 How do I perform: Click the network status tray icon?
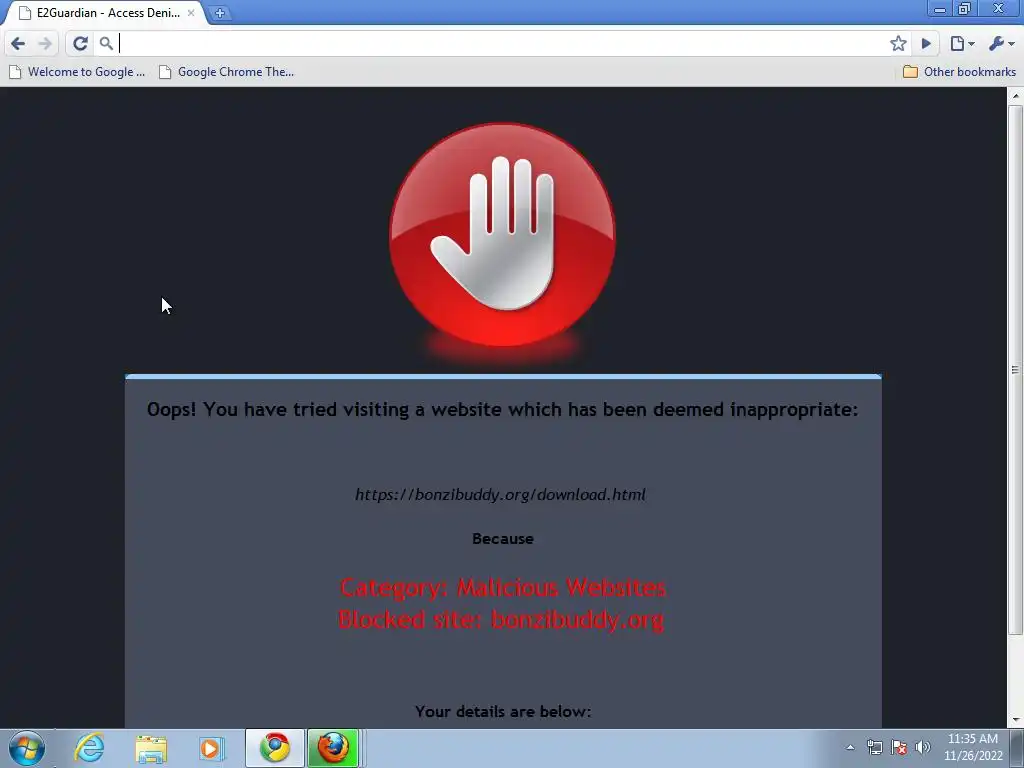click(874, 747)
